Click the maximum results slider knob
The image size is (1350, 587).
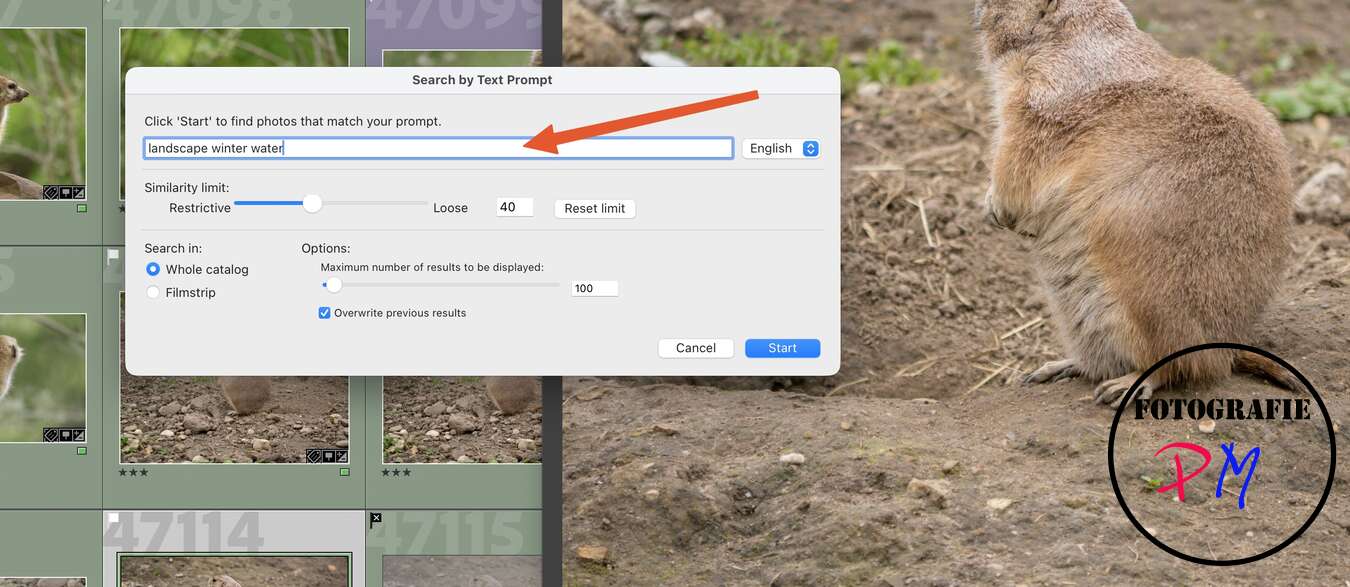pyautogui.click(x=334, y=285)
